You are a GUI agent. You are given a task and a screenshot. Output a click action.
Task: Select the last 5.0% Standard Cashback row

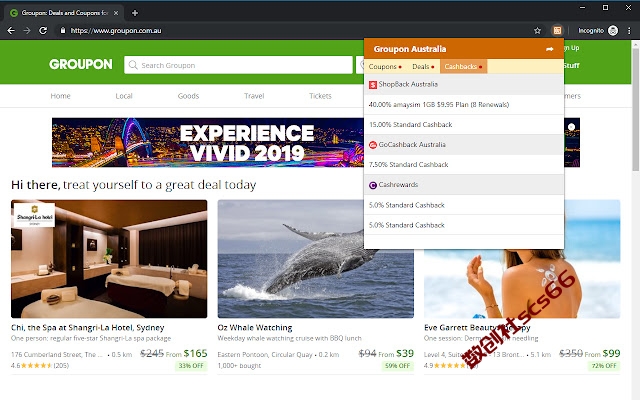[x=464, y=225]
